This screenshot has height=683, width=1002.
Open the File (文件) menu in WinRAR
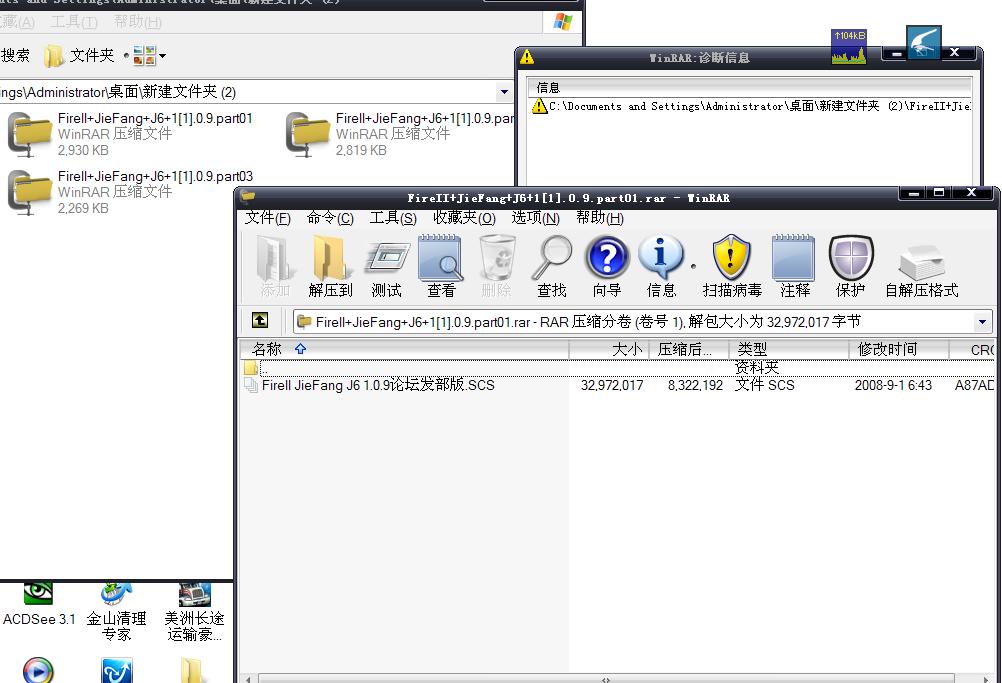tap(268, 218)
